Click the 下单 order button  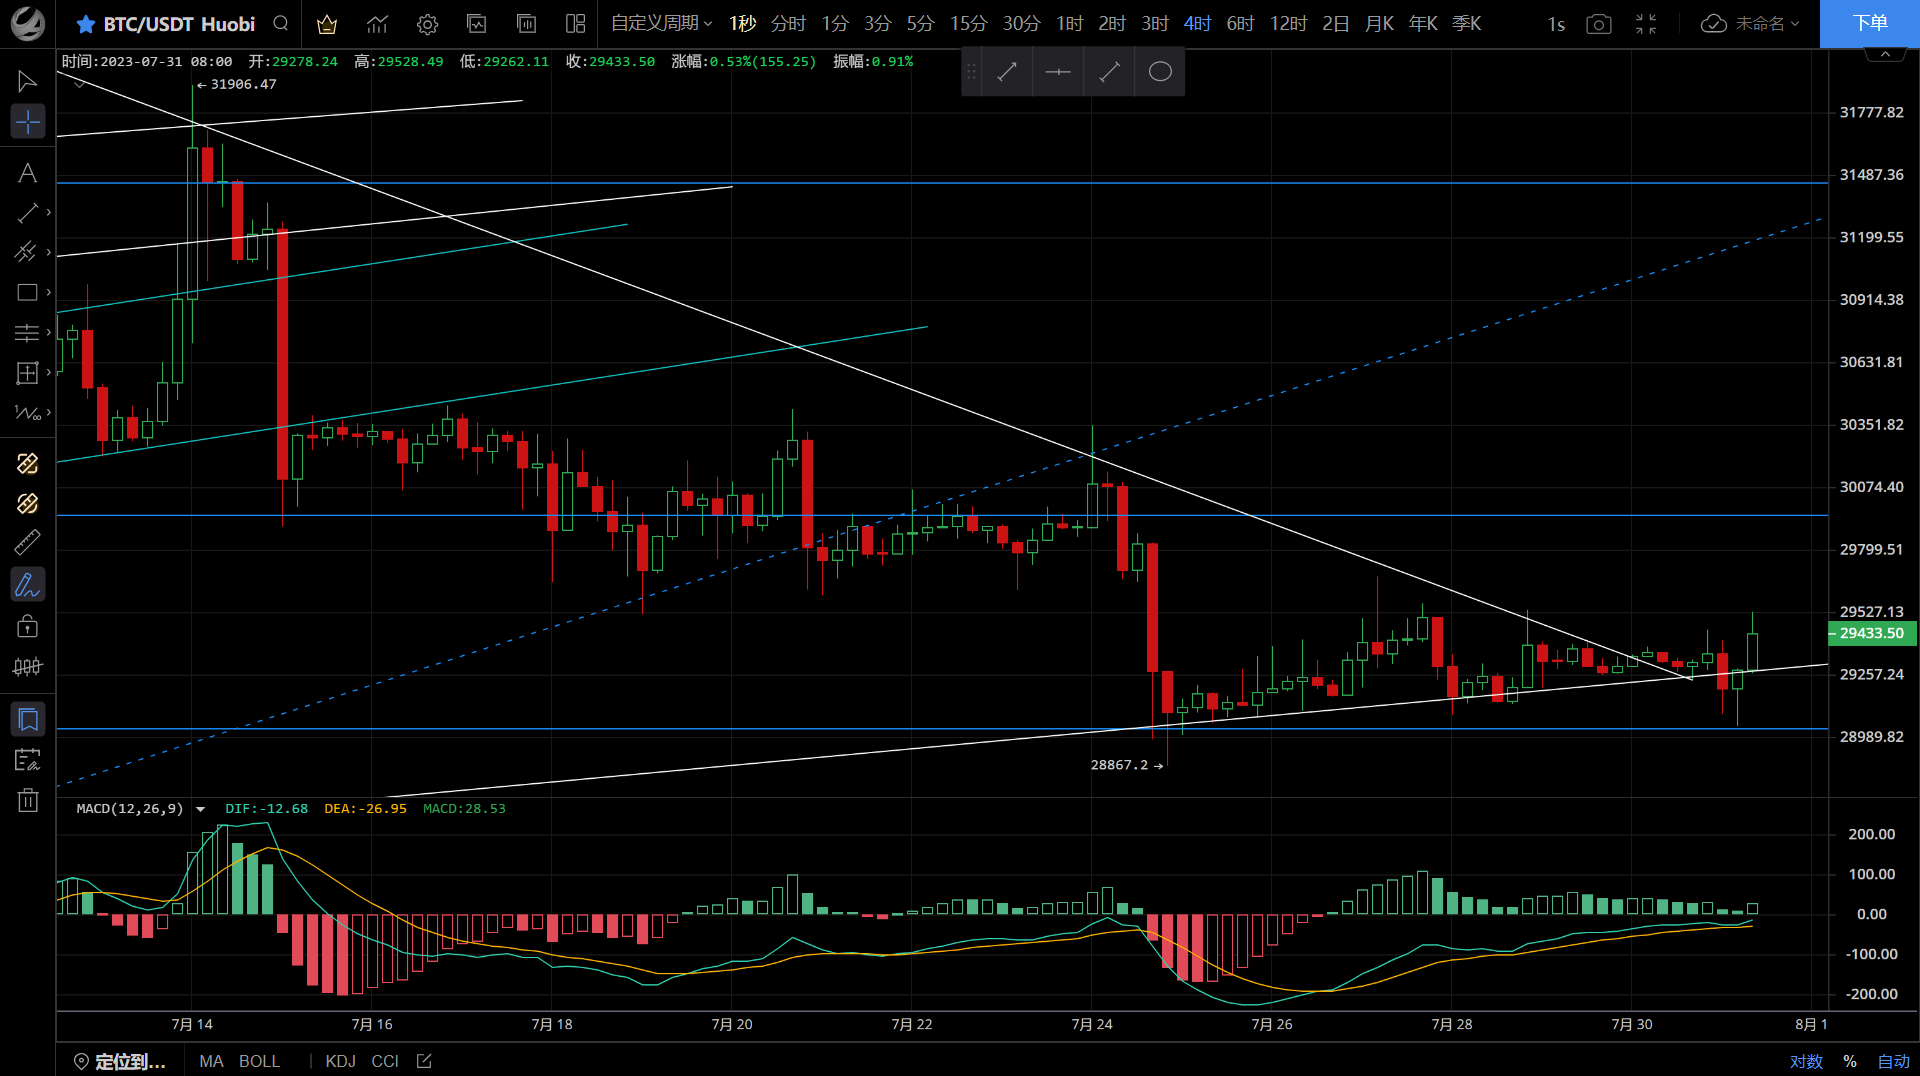tap(1869, 24)
